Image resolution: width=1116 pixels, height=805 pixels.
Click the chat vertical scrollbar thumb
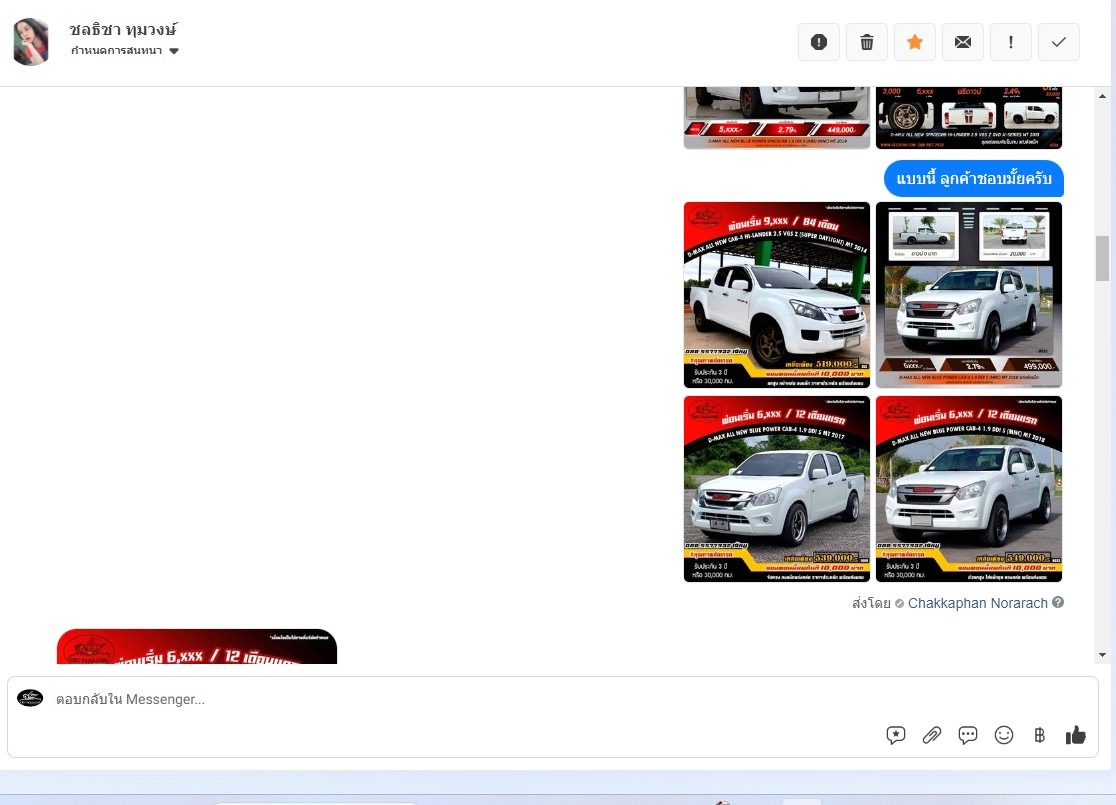[x=1102, y=258]
